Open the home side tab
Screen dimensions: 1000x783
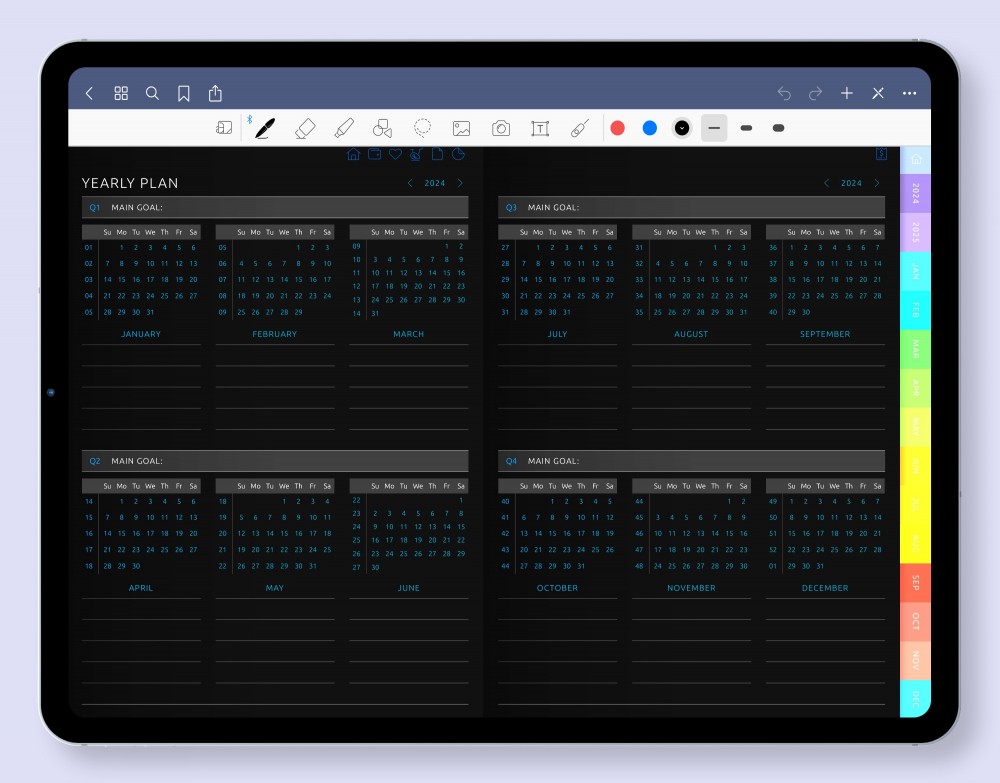(x=916, y=159)
